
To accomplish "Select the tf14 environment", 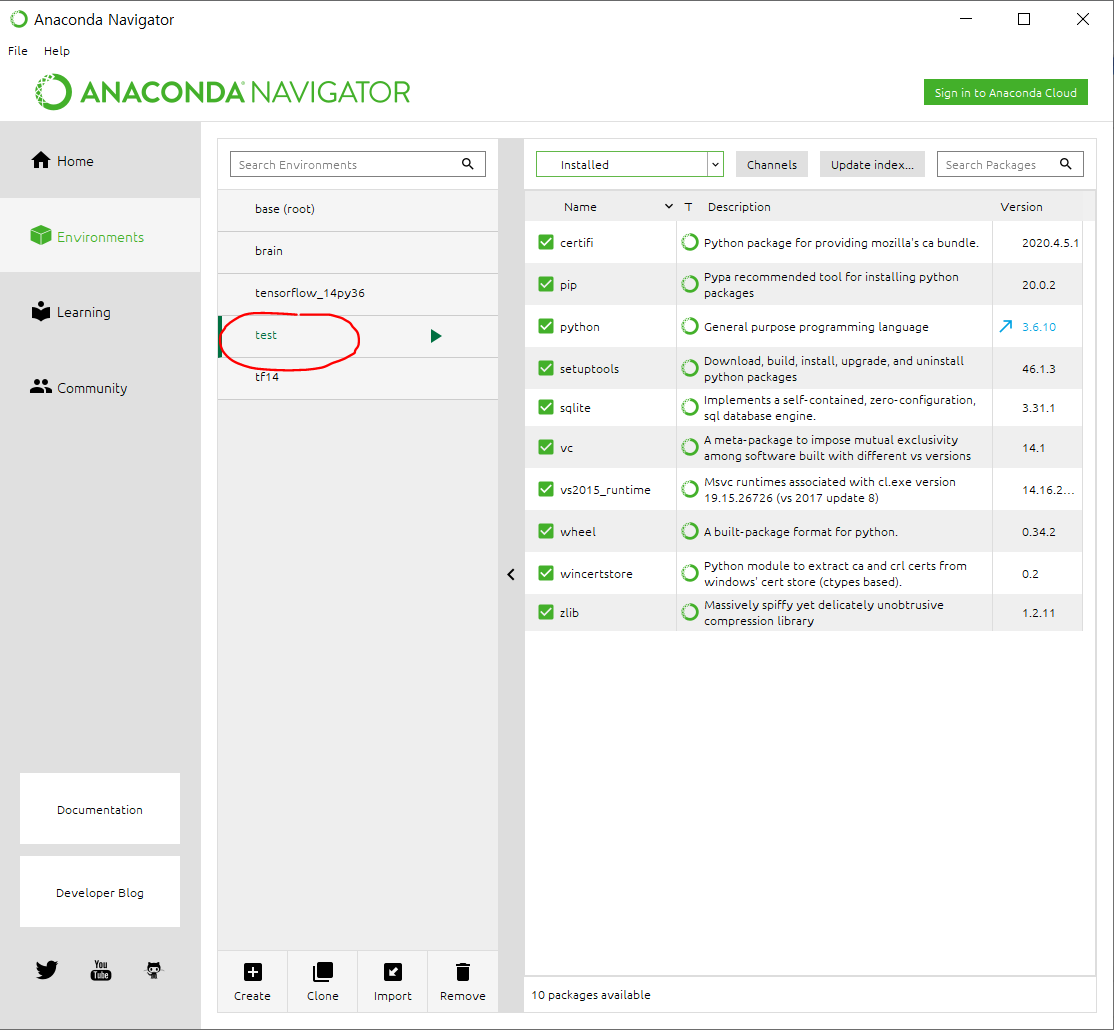I will (x=358, y=378).
